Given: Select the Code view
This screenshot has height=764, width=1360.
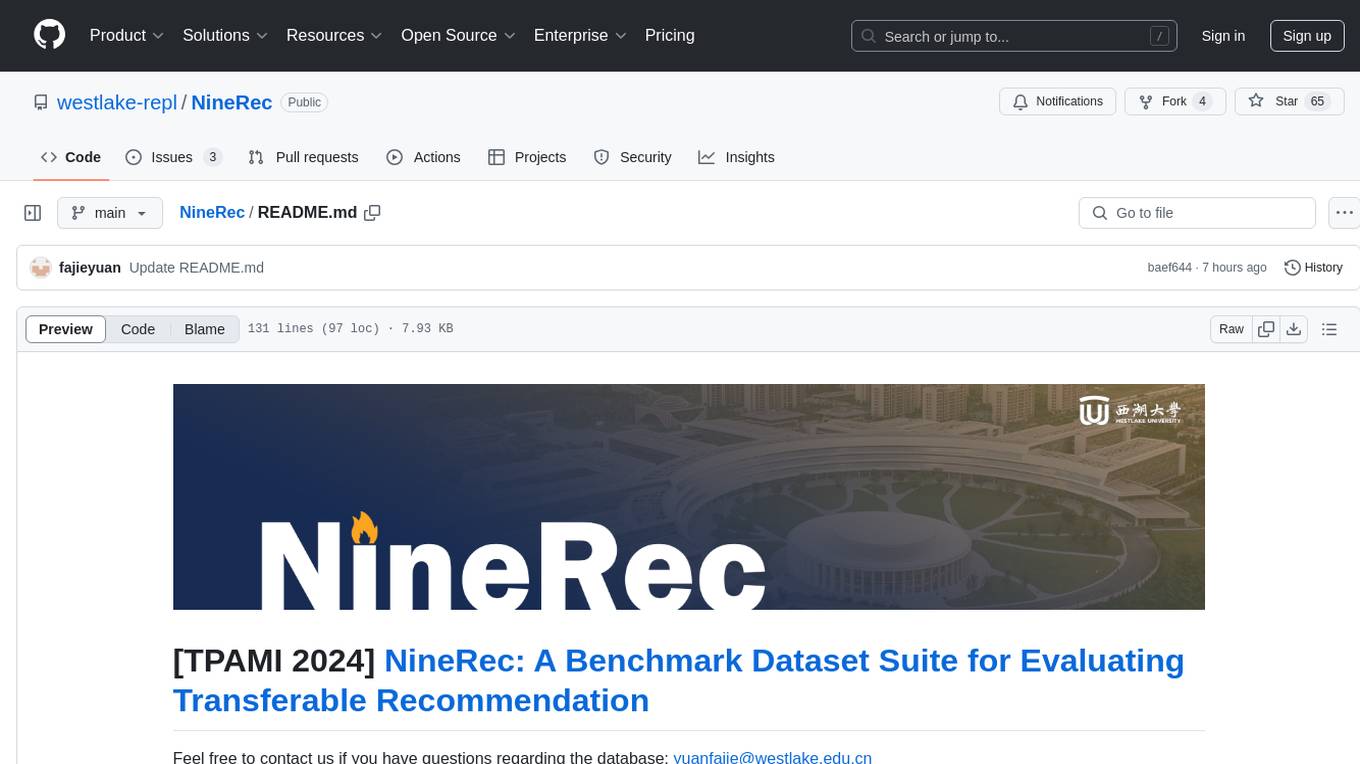Looking at the screenshot, I should 138,329.
